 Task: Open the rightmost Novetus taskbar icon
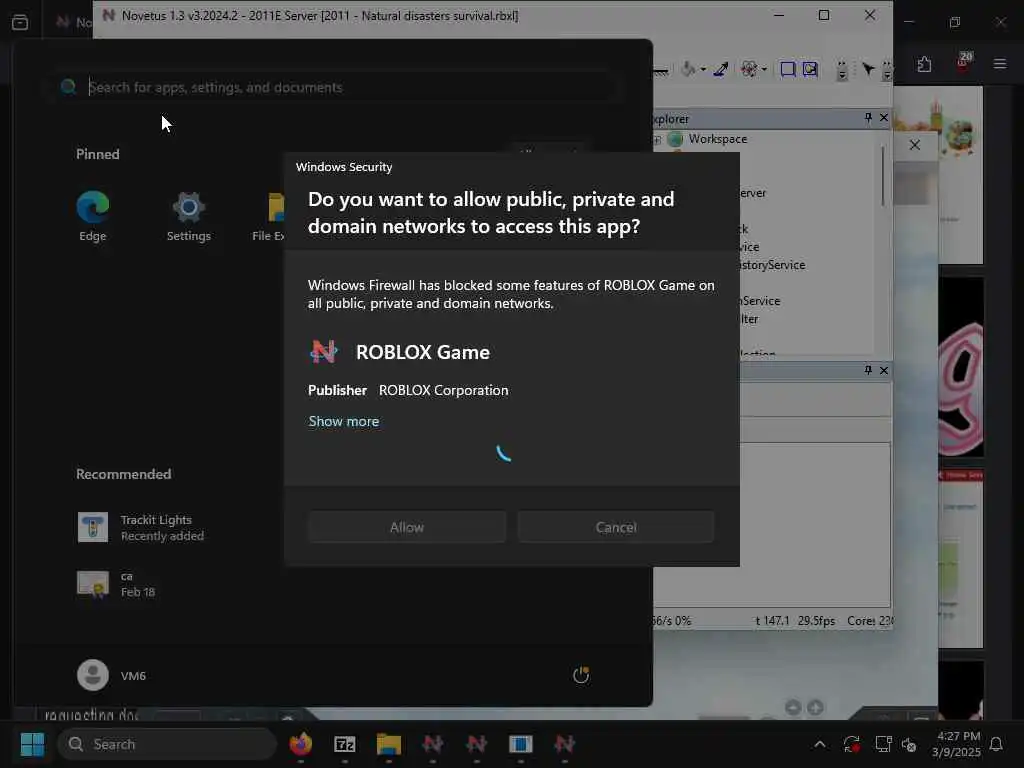click(x=564, y=744)
